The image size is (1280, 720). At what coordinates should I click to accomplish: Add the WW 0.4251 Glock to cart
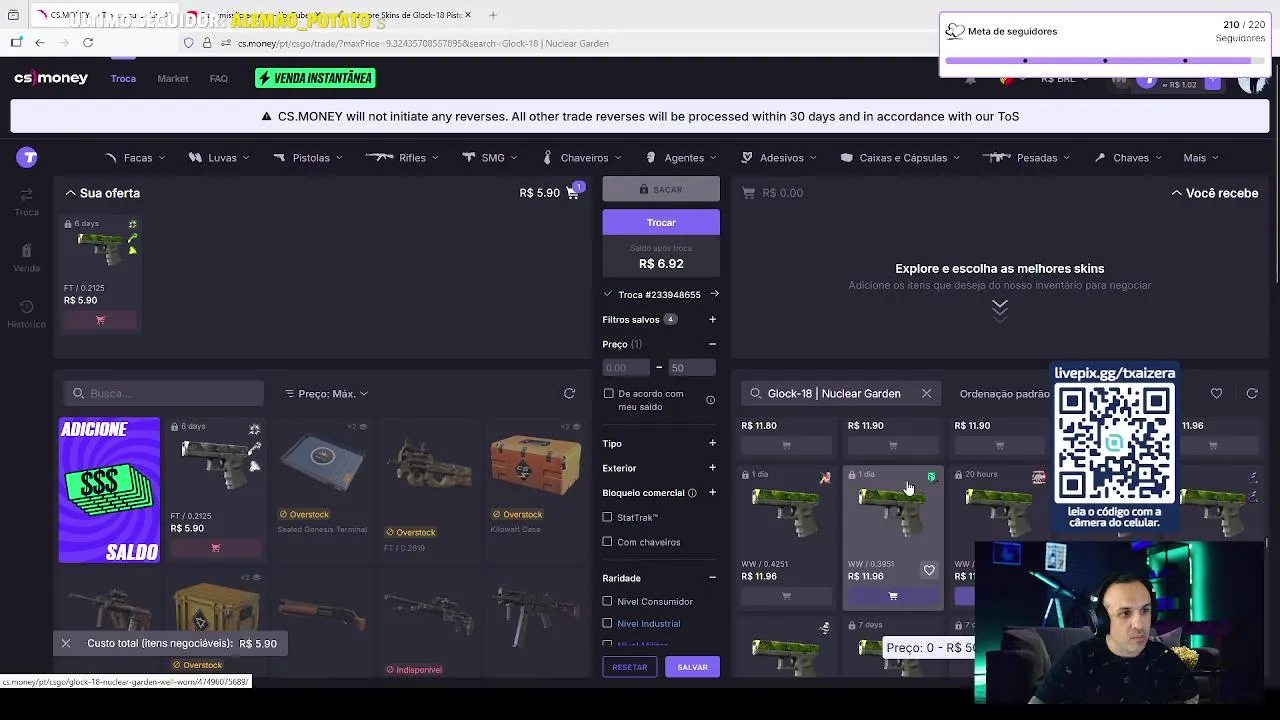786,597
